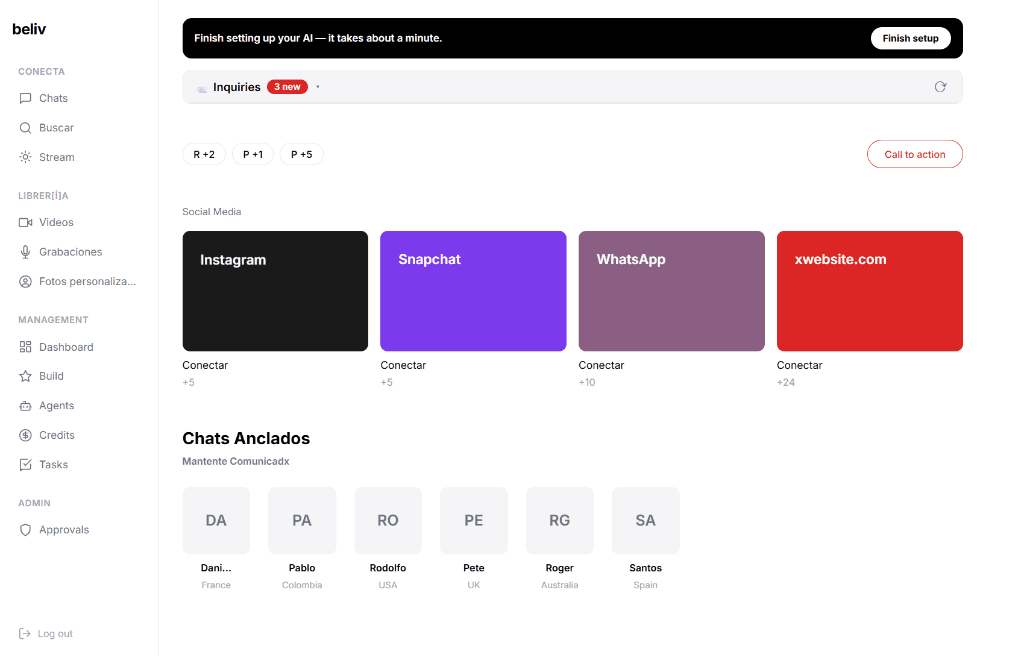The height and width of the screenshot is (656, 1024).
Task: Open the black Instagram card
Action: [275, 291]
